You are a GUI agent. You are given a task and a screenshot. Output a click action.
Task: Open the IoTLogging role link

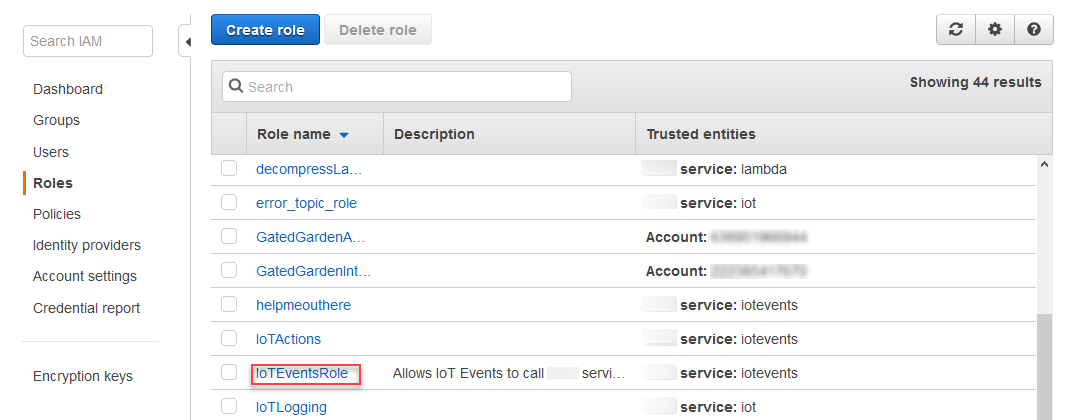point(291,407)
